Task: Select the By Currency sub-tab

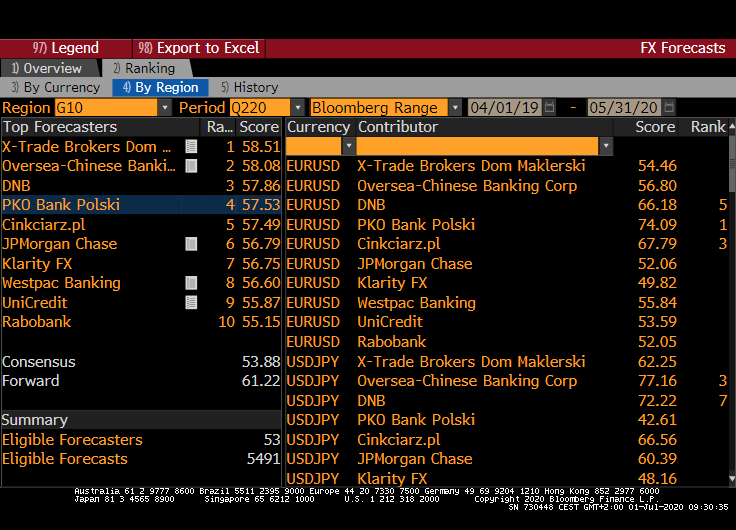Action: (x=55, y=88)
